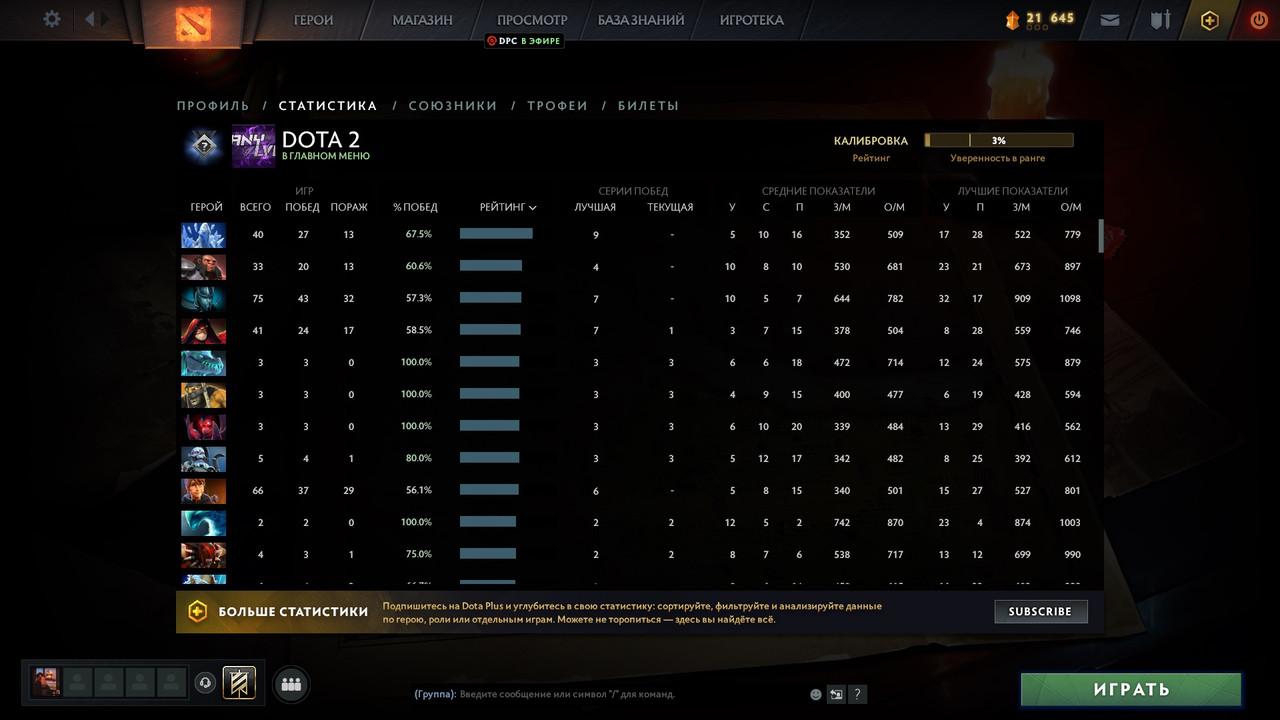Image resolution: width=1280 pixels, height=720 pixels.
Task: Click the КАЛИБРОВКА rating label
Action: [x=871, y=141]
